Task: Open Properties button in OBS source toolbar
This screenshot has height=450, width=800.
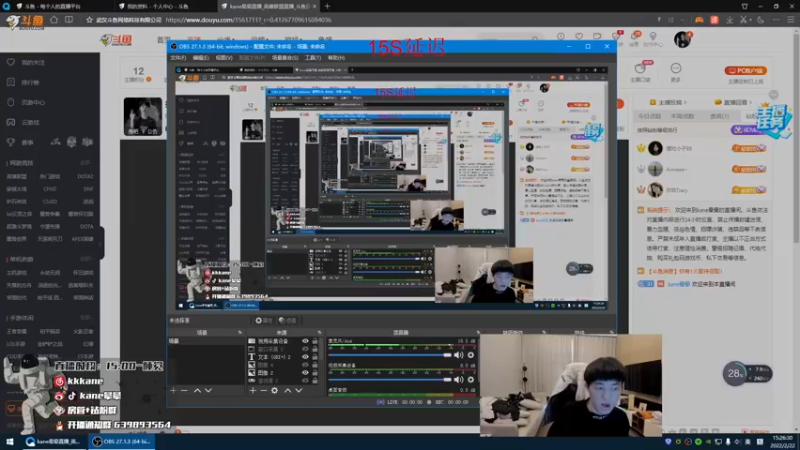Action: click(264, 320)
